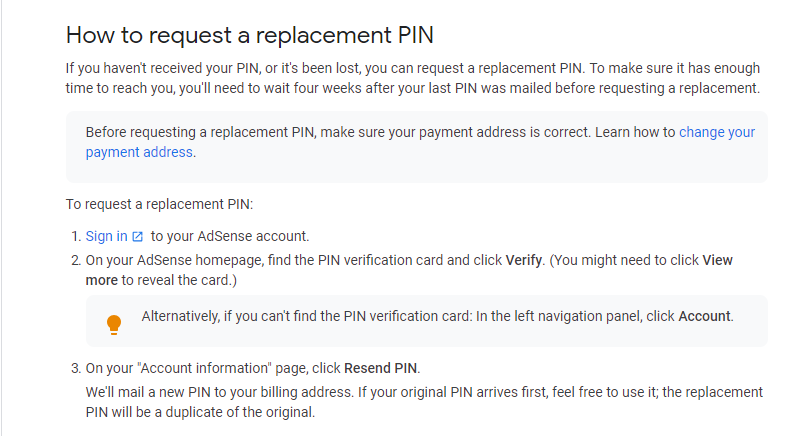Click the Sign in link
Image resolution: width=800 pixels, height=436 pixels.
pos(106,236)
